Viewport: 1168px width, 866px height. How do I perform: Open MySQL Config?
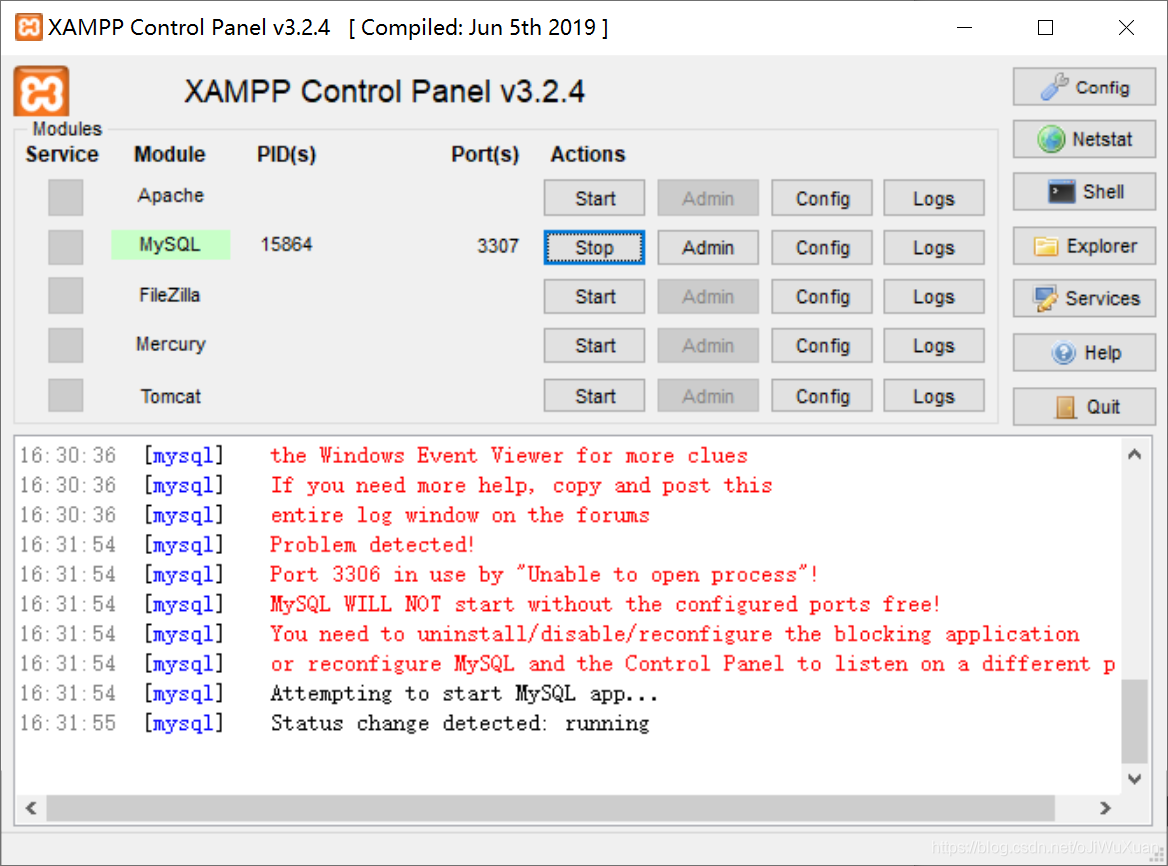click(822, 247)
